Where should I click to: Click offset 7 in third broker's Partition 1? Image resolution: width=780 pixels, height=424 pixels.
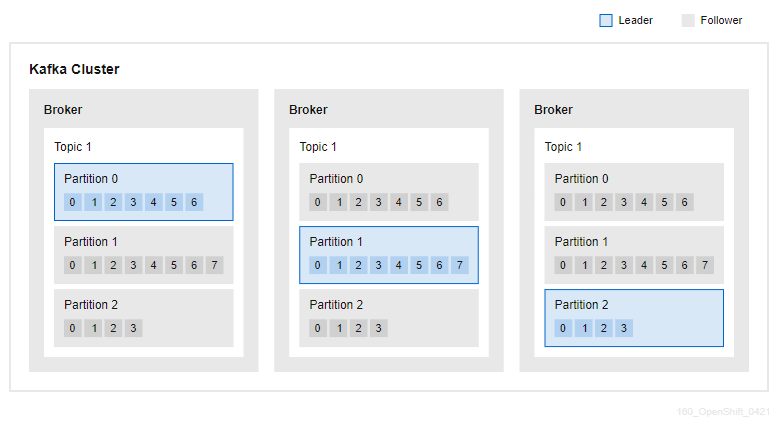[x=705, y=265]
